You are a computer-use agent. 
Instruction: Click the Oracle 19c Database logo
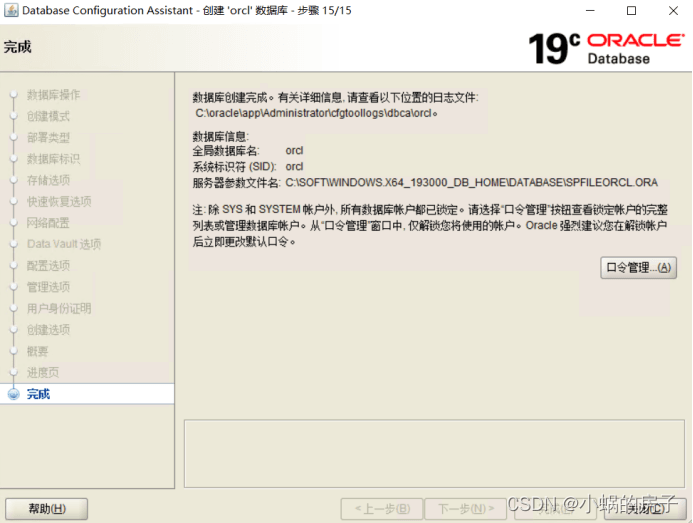tap(606, 48)
